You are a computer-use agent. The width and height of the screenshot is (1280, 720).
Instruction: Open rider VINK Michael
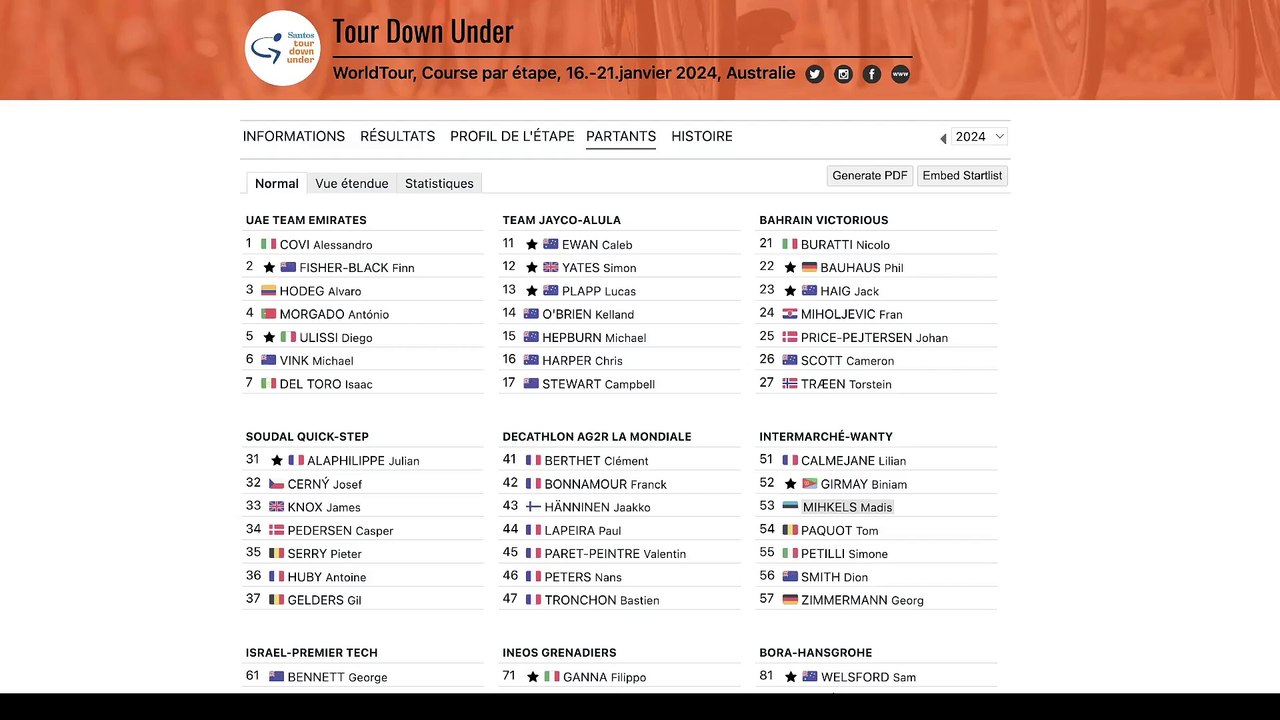pos(316,361)
